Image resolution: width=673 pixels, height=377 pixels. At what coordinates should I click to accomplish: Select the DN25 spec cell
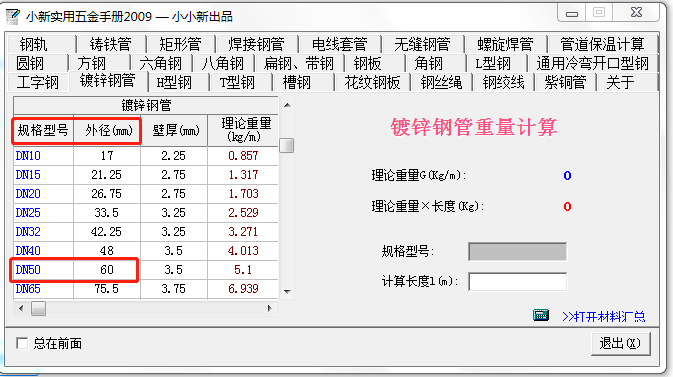tap(43, 213)
